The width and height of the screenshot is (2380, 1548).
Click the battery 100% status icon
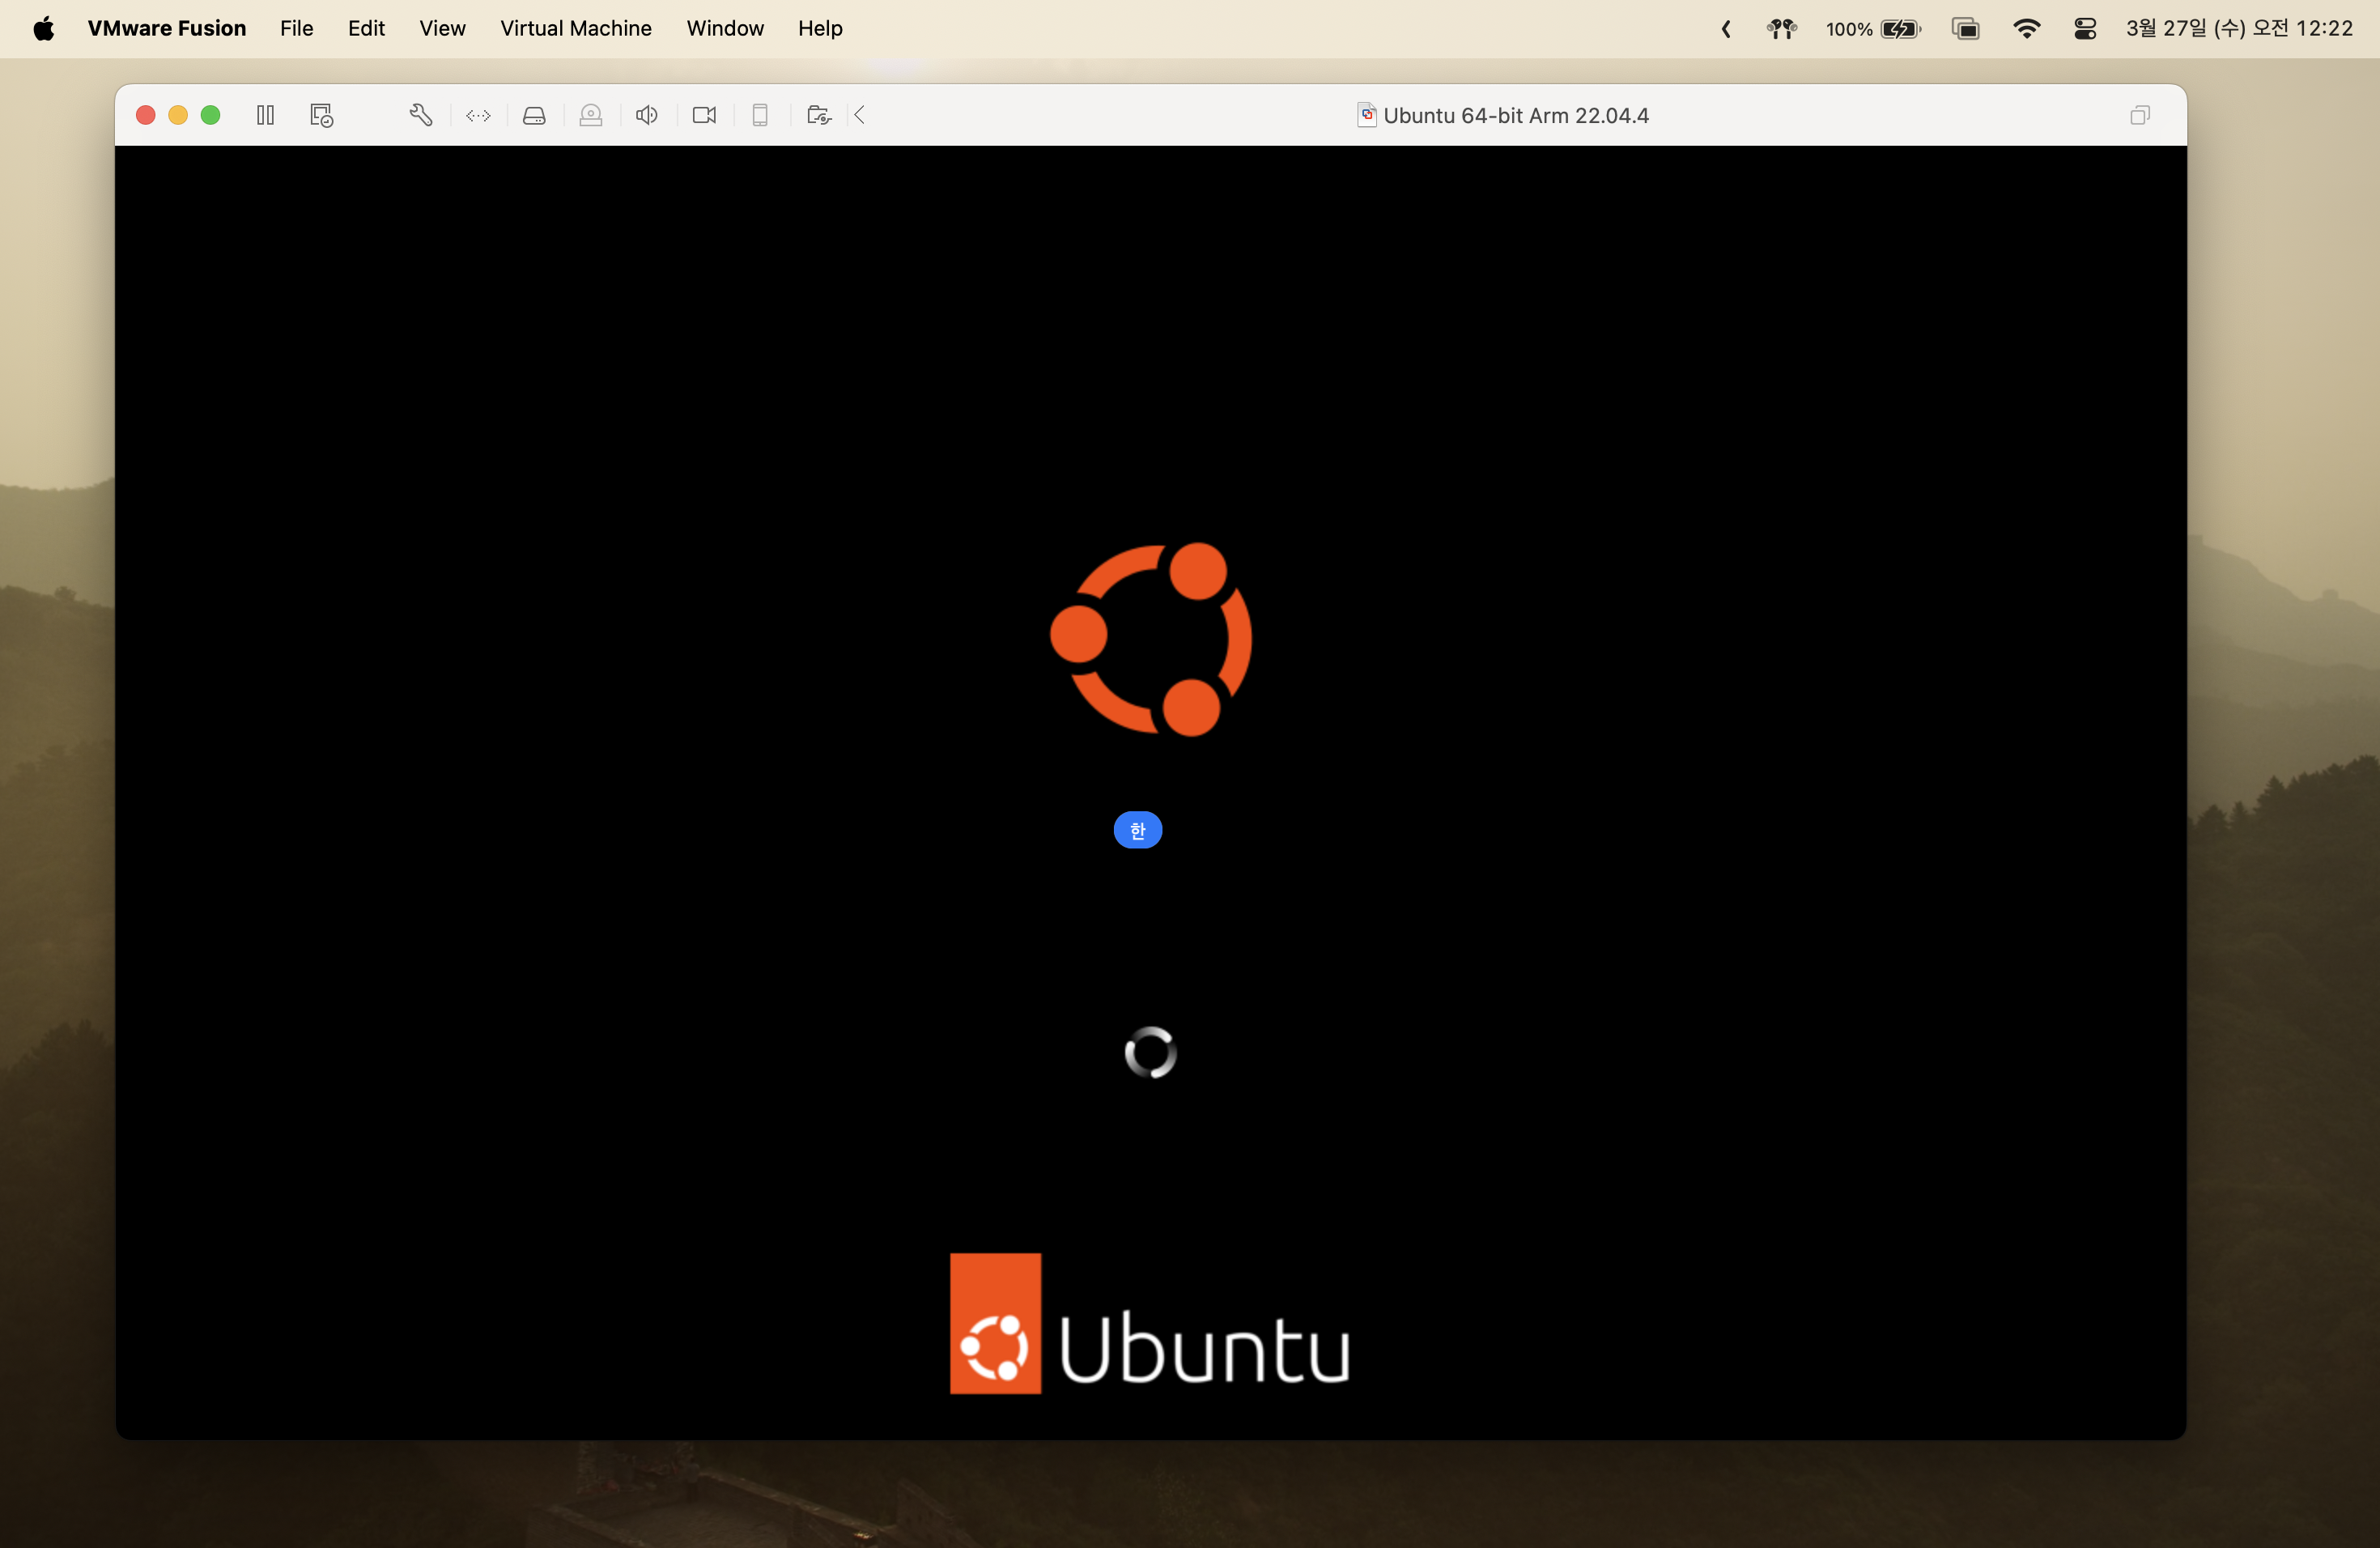pos(1873,29)
